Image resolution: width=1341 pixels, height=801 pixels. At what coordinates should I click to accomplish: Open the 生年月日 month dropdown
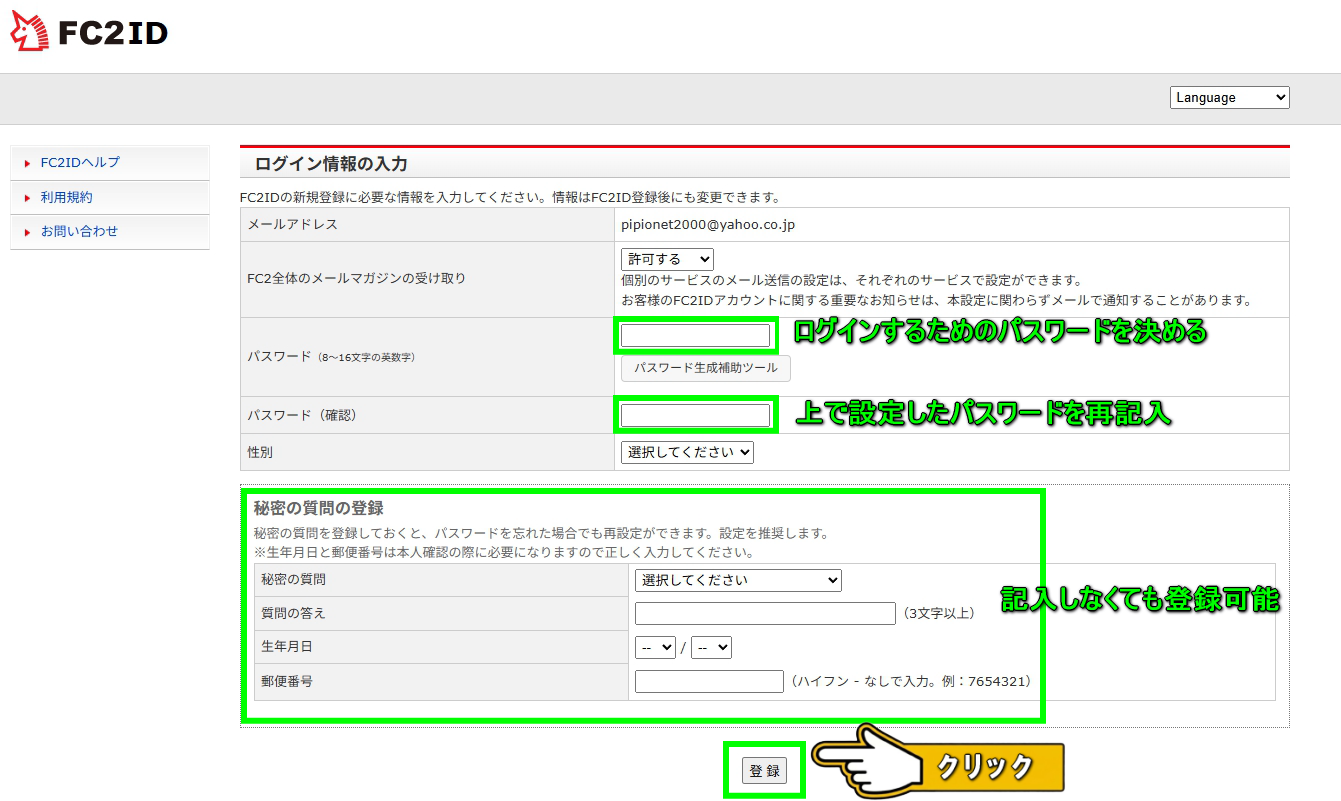(656, 647)
